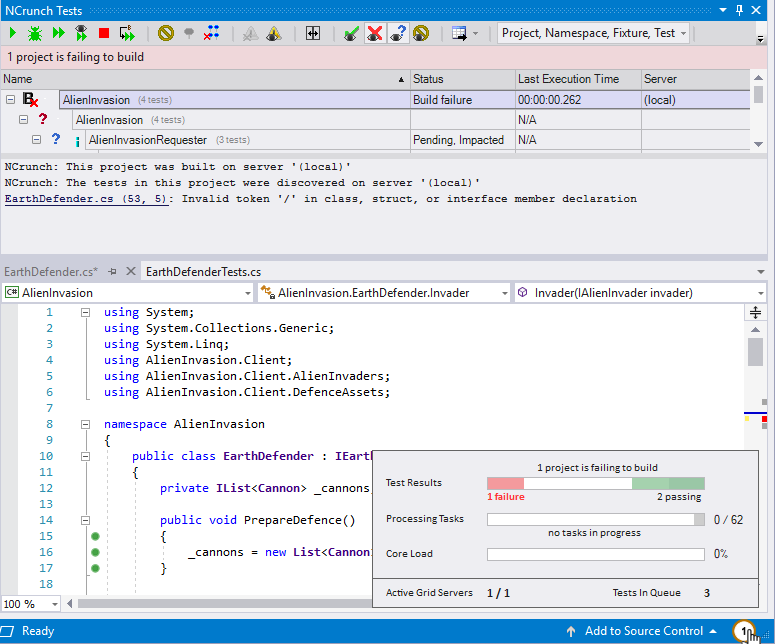Click green coverage marker on line 16
Image resolution: width=775 pixels, height=644 pixels.
click(x=95, y=552)
